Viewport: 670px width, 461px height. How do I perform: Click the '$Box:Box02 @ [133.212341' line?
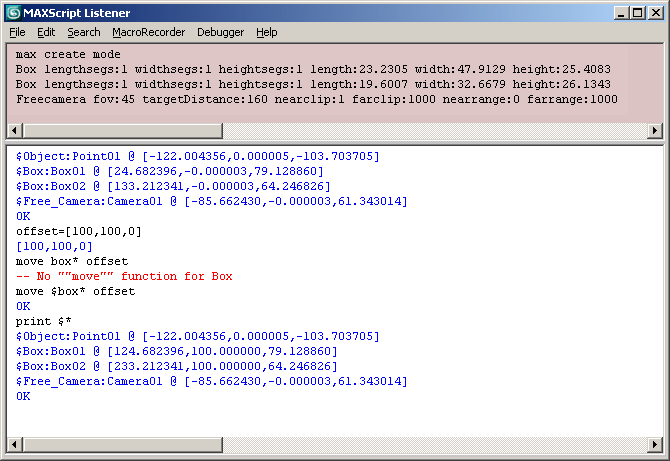[173, 186]
